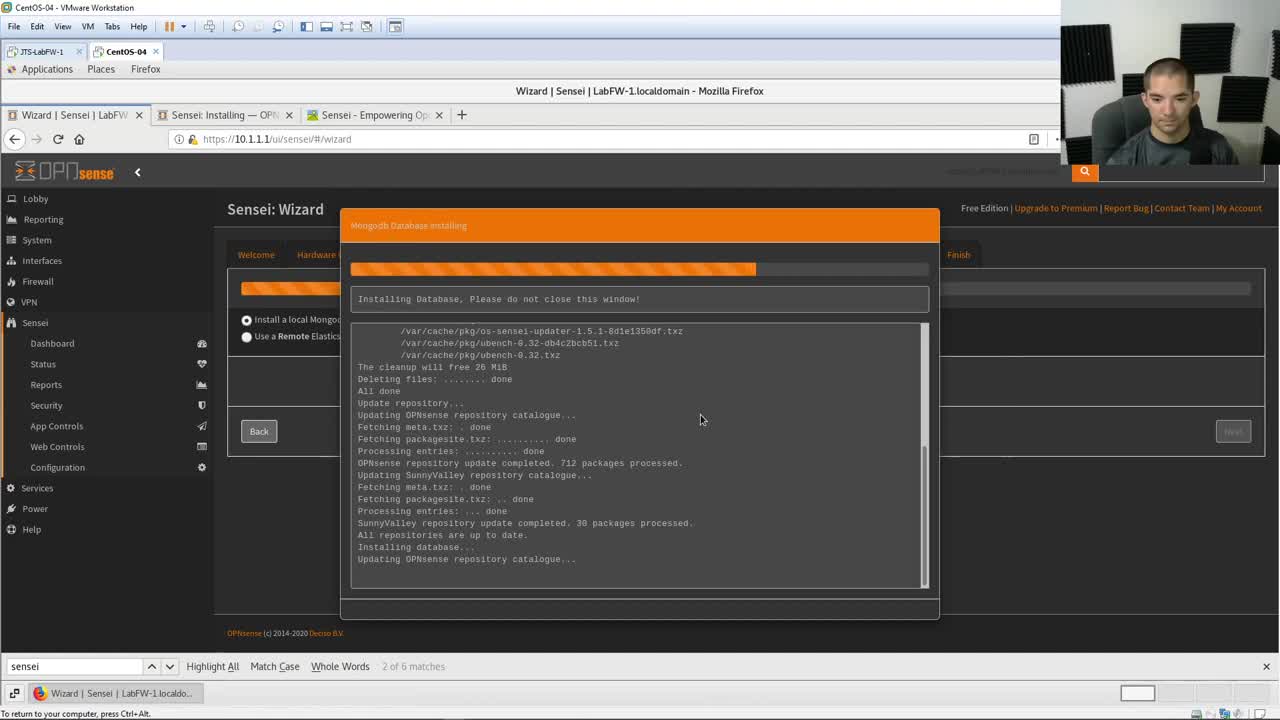Image resolution: width=1280 pixels, height=720 pixels.
Task: Click the Web Controls window icon
Action: [201, 447]
